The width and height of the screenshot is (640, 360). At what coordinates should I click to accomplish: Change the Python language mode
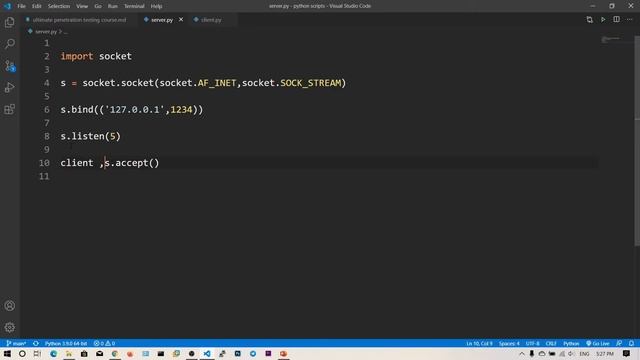571,343
